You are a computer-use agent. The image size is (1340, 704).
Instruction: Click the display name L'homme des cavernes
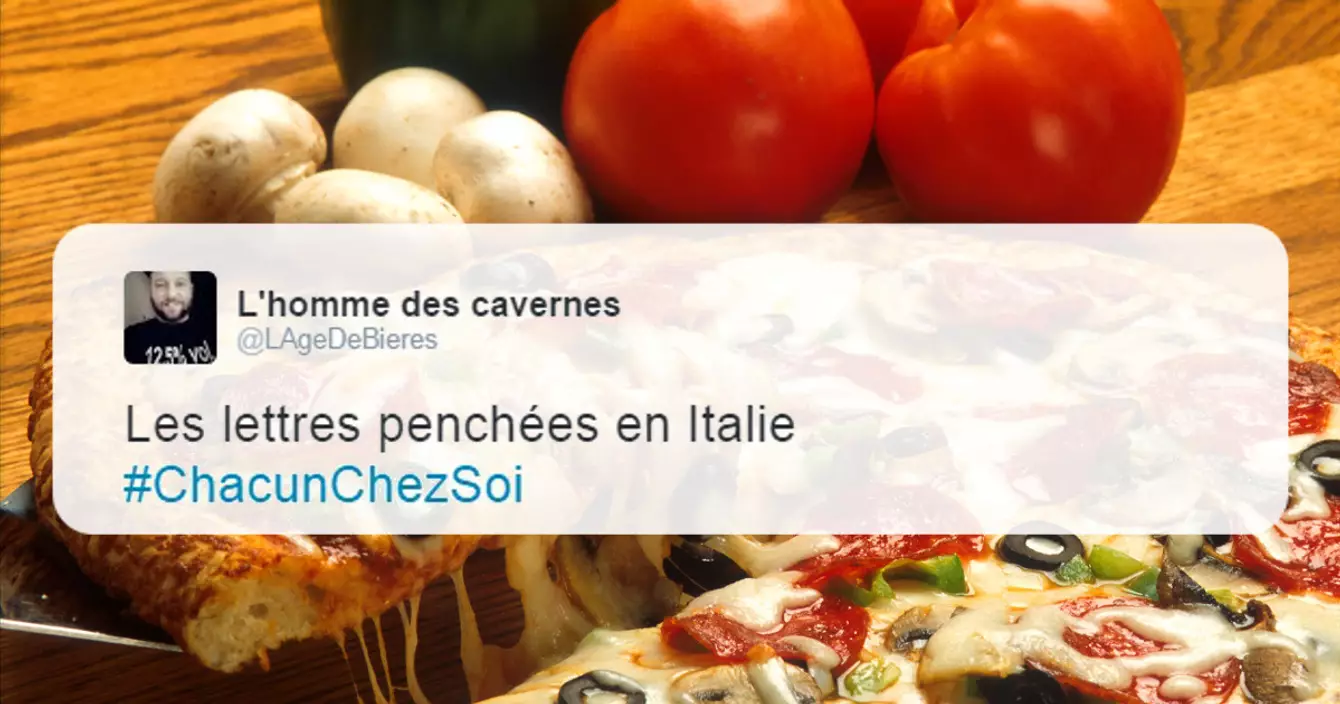click(x=429, y=305)
